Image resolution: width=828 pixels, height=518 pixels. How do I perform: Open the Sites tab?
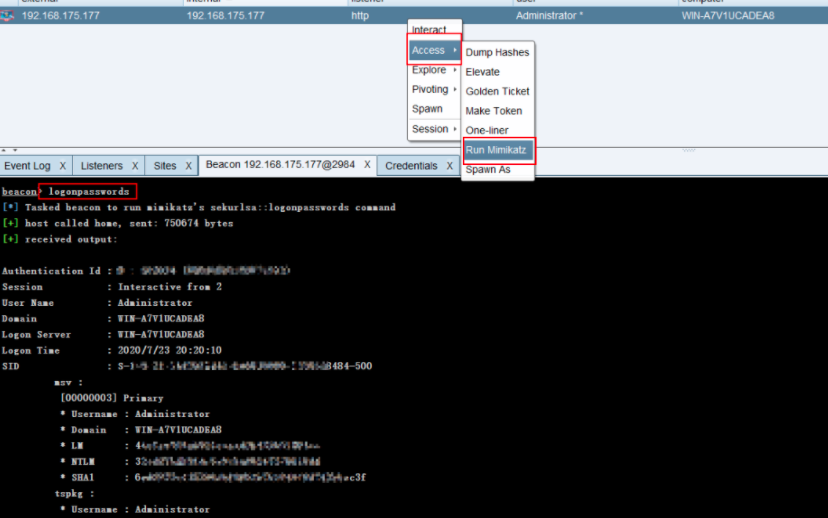165,166
